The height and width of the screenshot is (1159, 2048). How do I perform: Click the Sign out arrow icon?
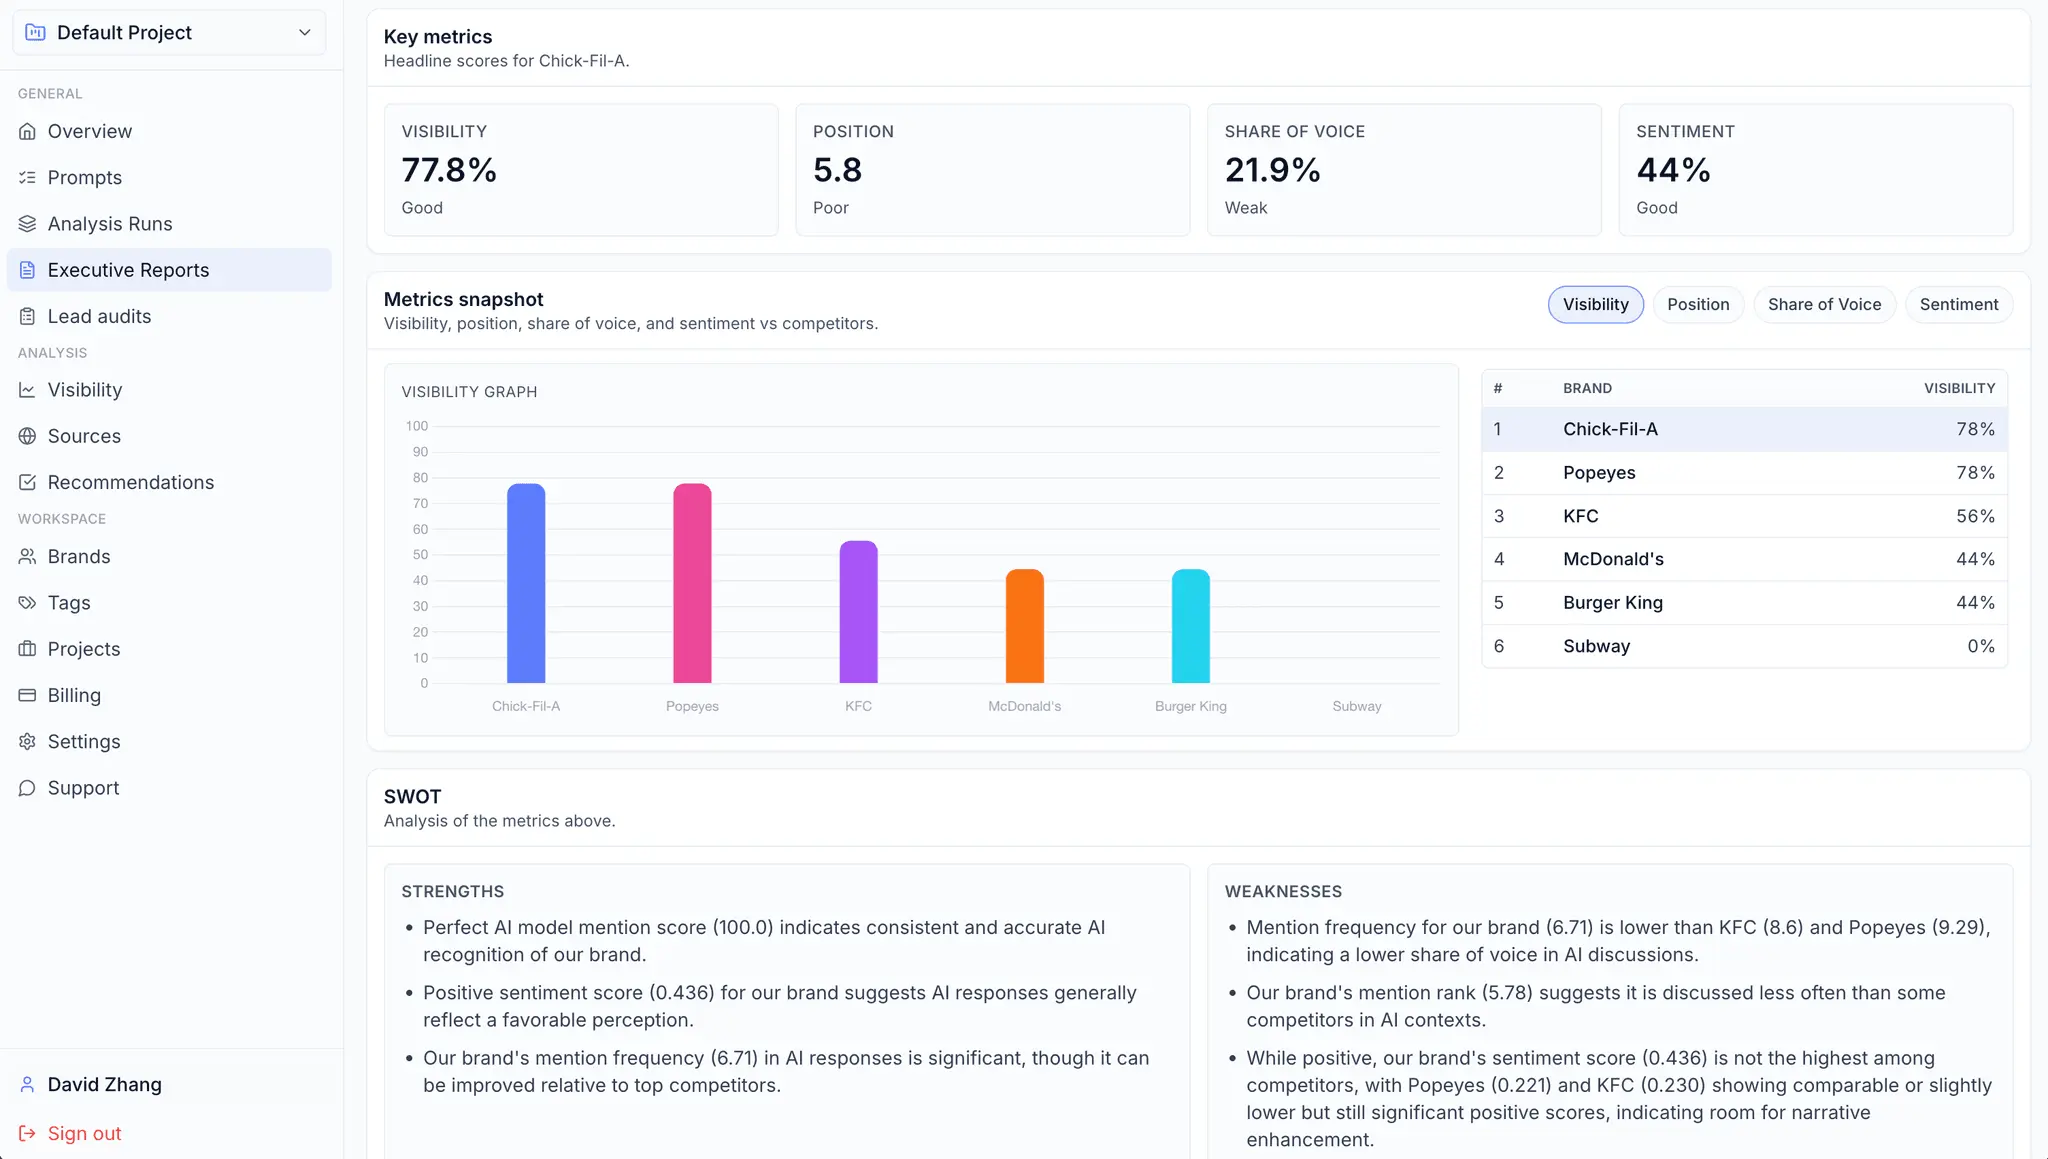(x=27, y=1133)
